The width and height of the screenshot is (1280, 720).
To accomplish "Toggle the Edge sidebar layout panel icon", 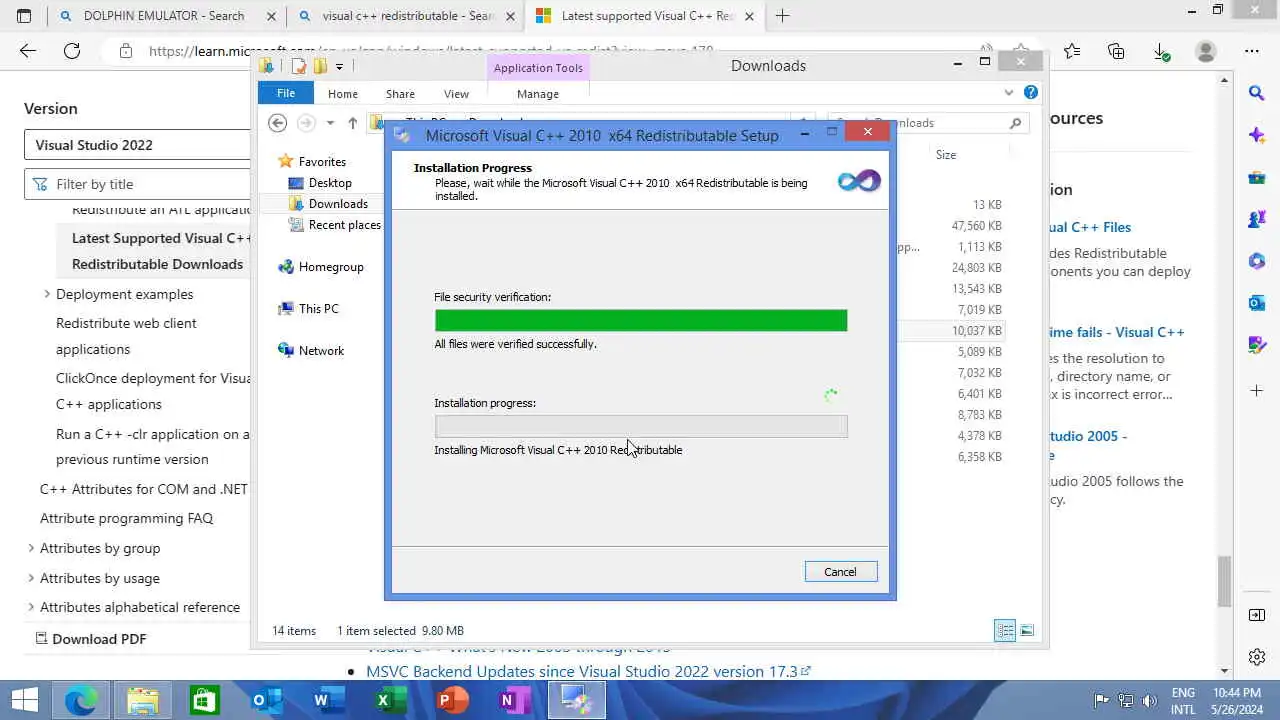I will click(x=1257, y=615).
